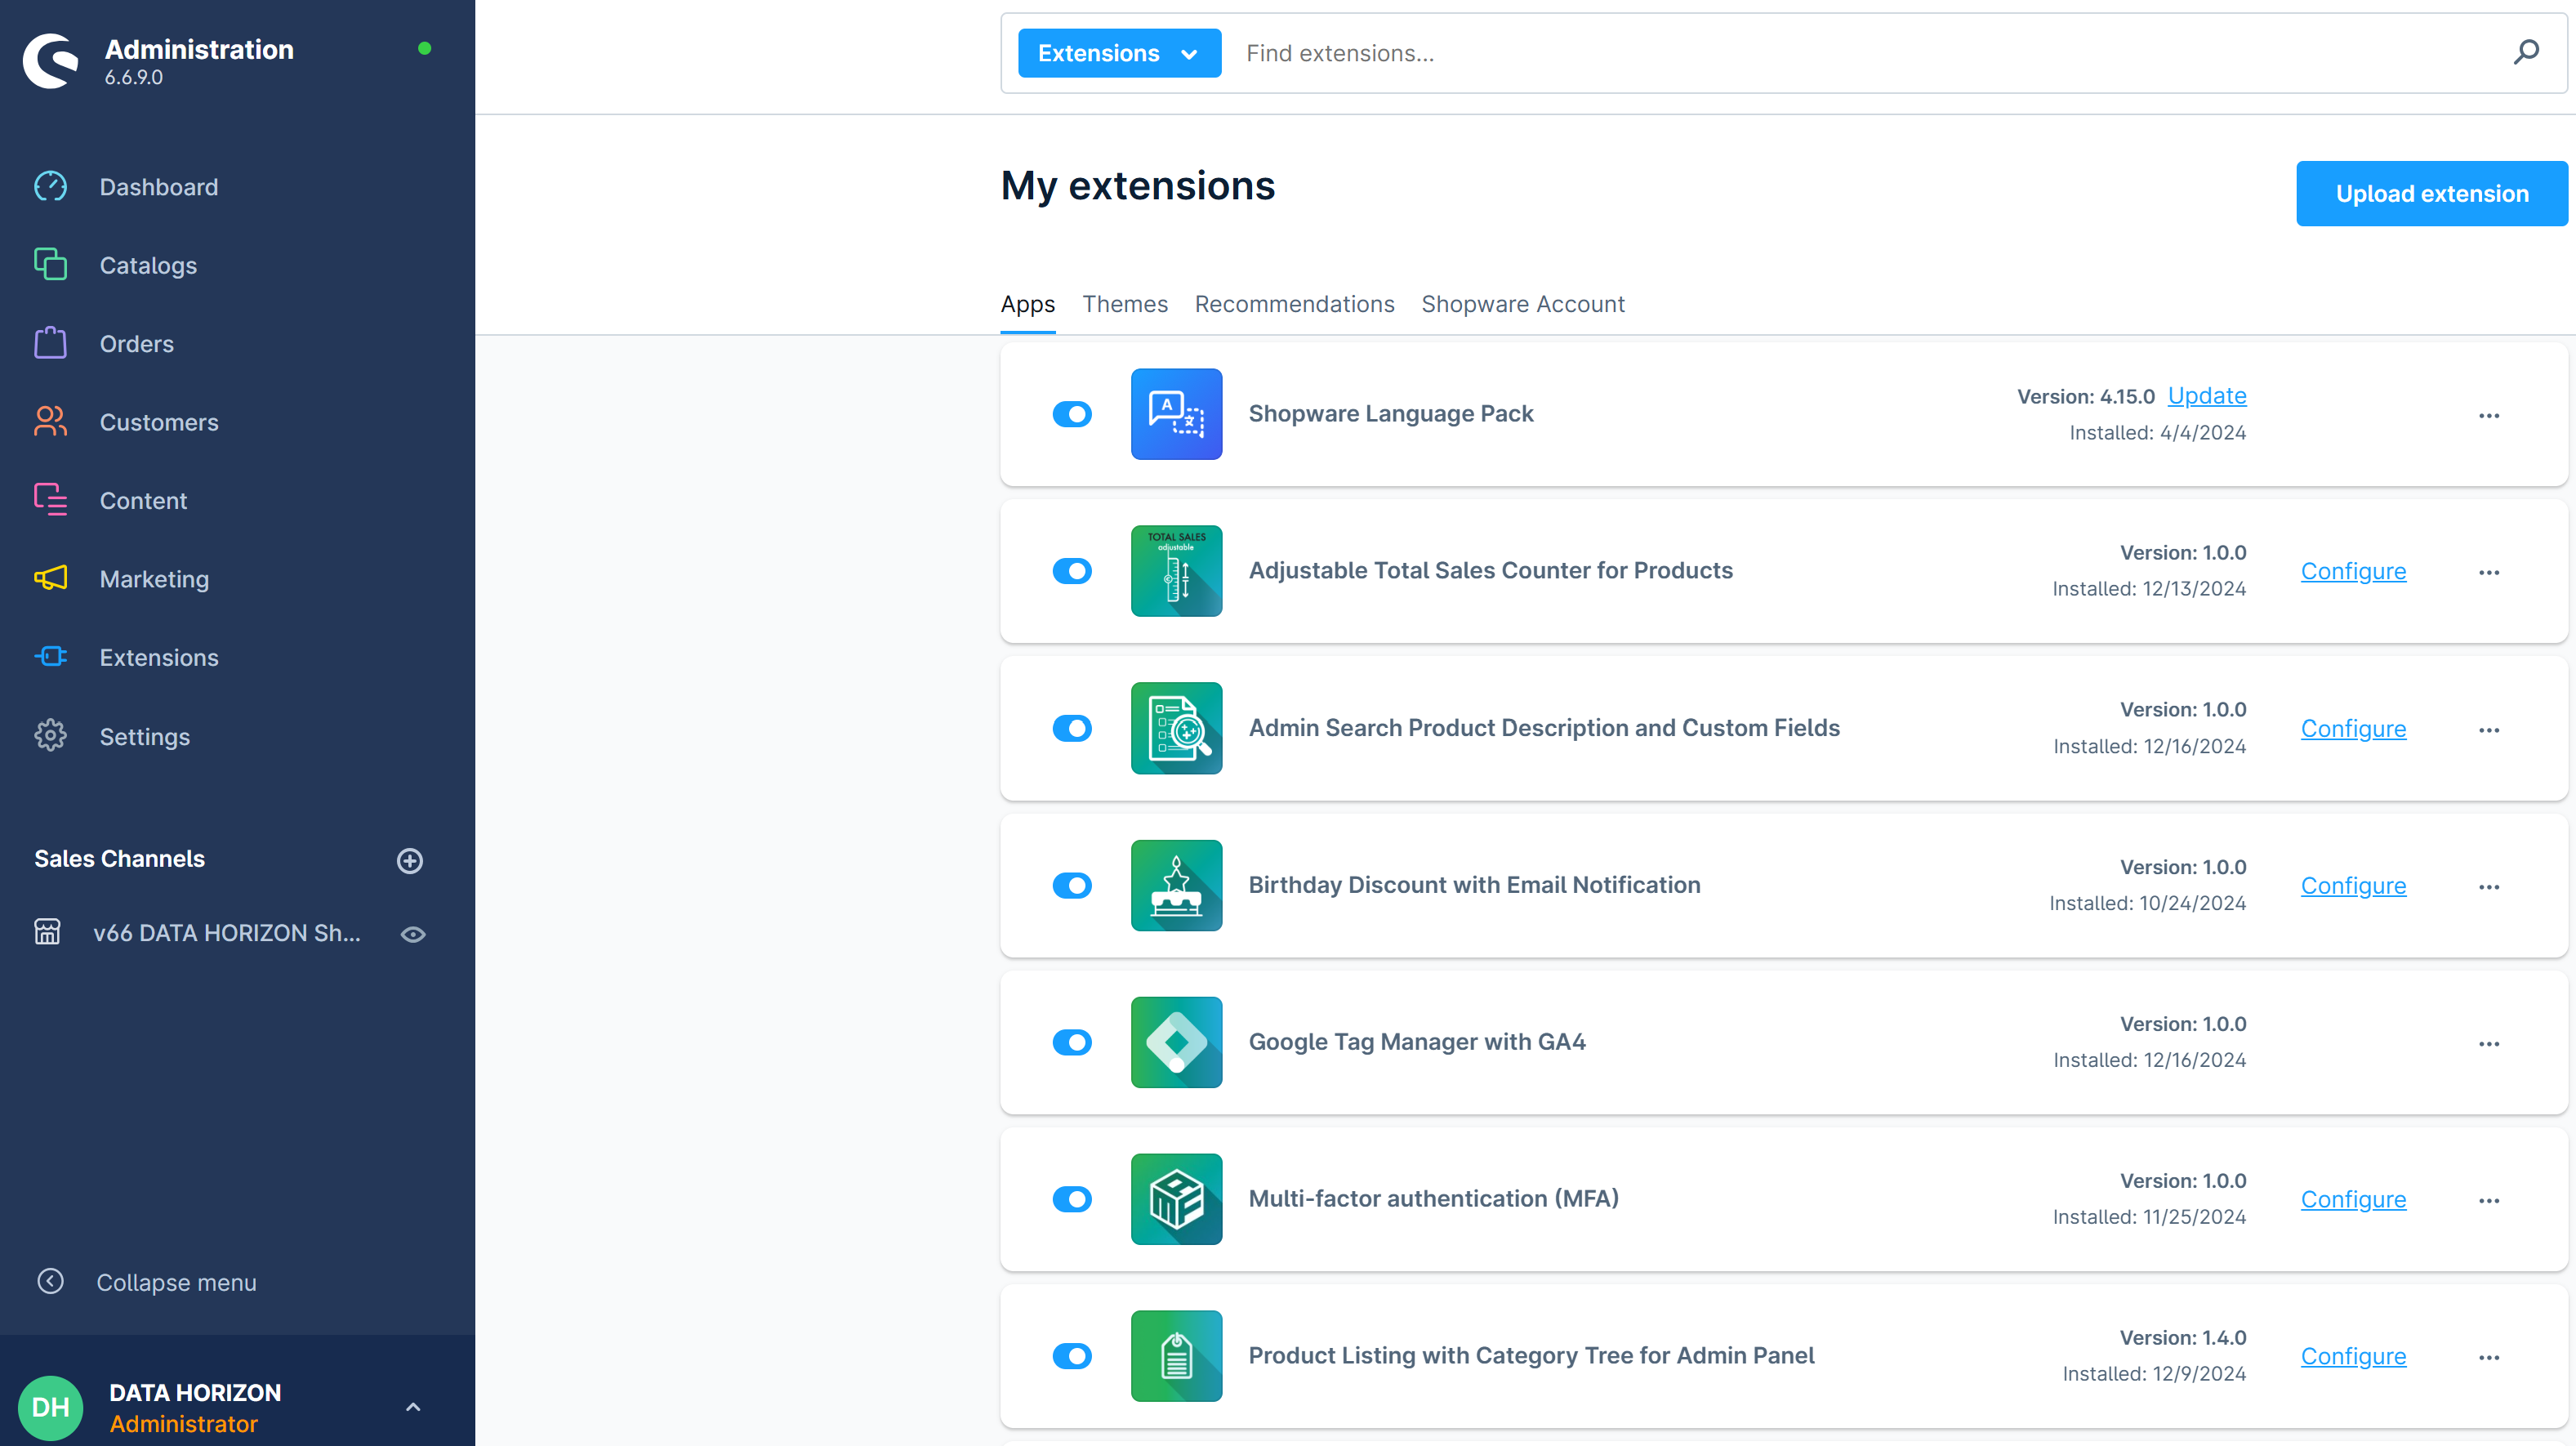2576x1446 pixels.
Task: Open more options for Google Tag Manager
Action: click(x=2489, y=1044)
